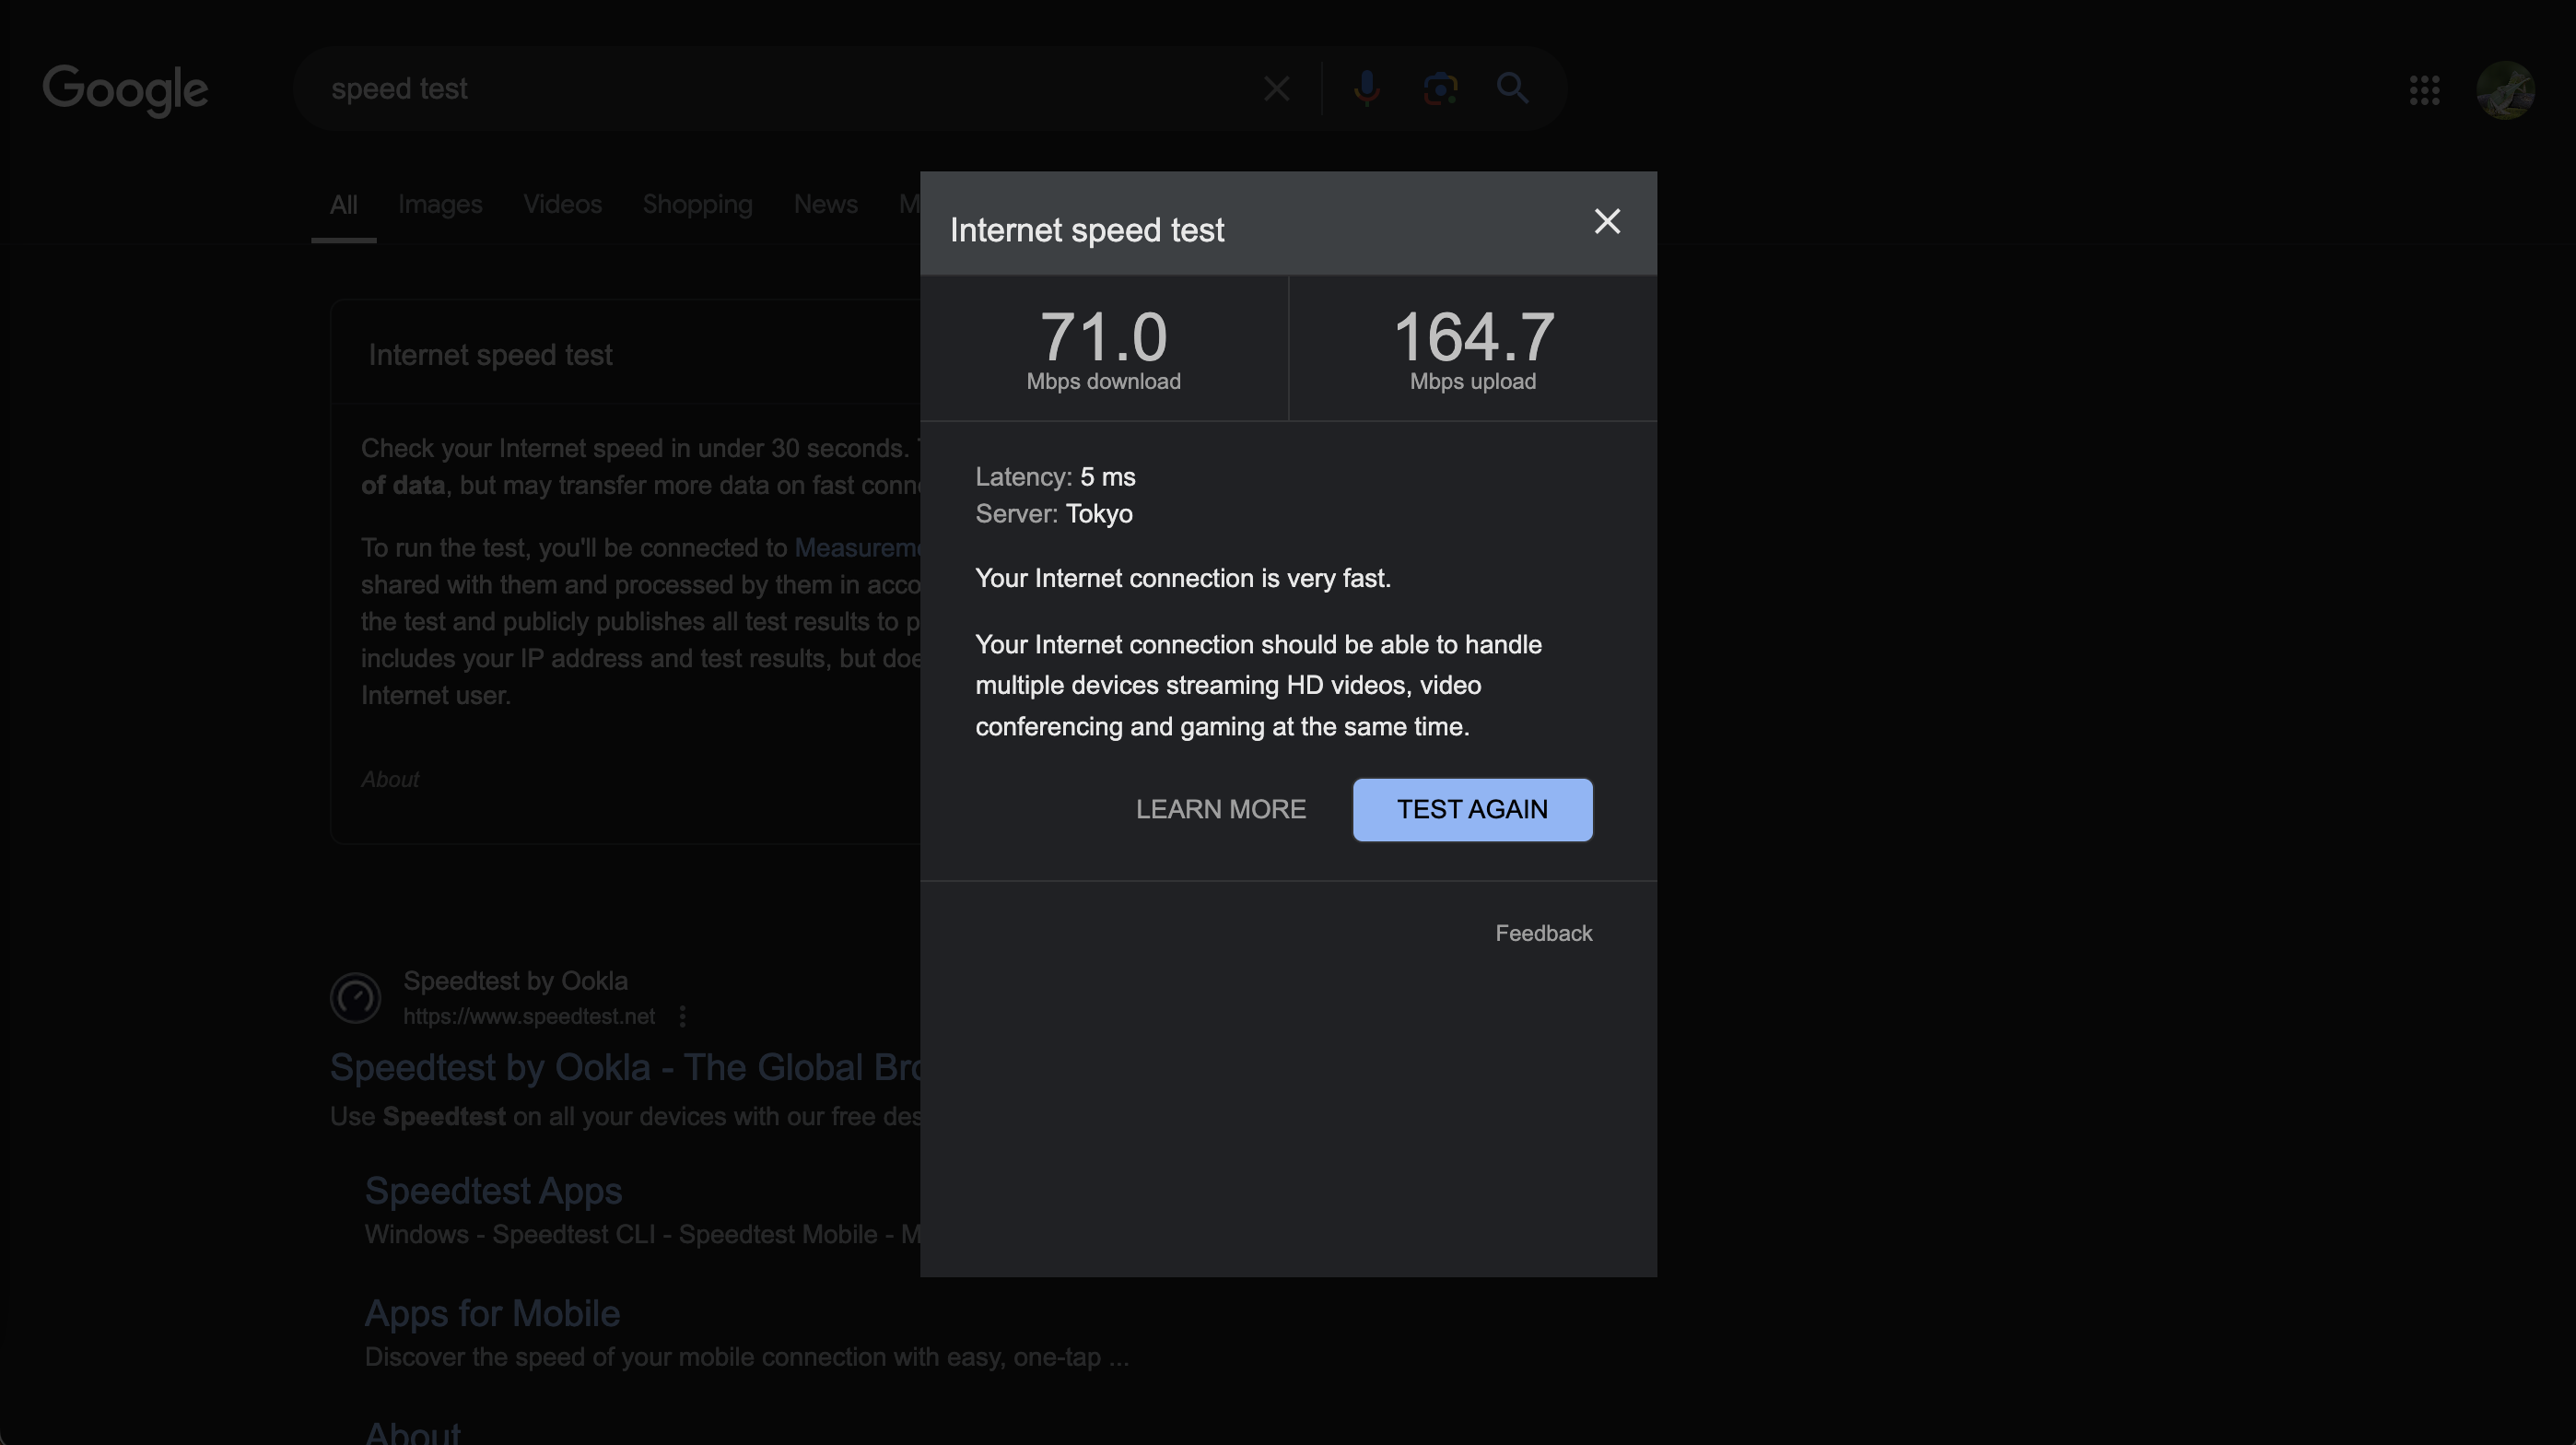Switch to the Shopping tab
2576x1445 pixels.
[697, 204]
